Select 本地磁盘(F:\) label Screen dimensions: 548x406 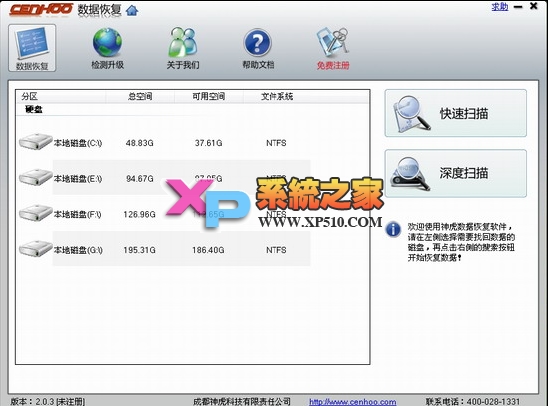pyautogui.click(x=77, y=214)
